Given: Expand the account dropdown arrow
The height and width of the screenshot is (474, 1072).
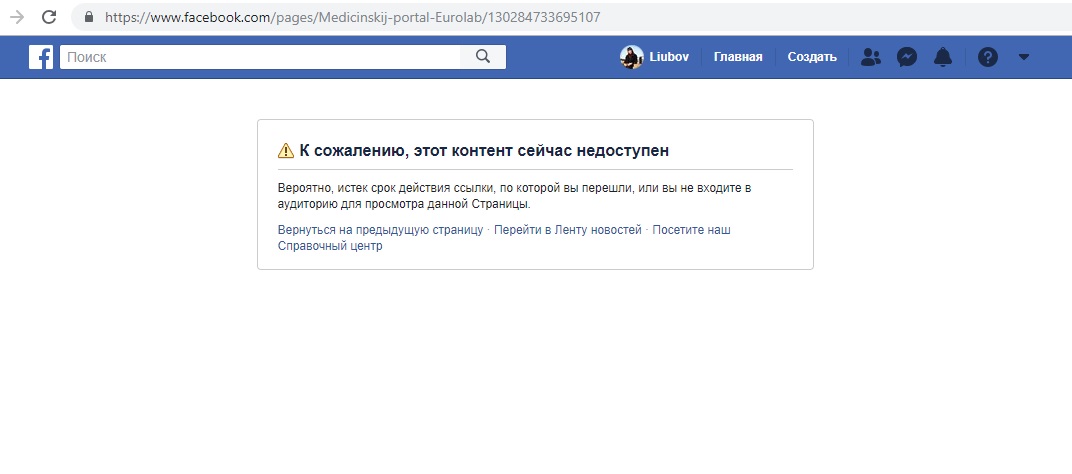Looking at the screenshot, I should coord(1023,57).
